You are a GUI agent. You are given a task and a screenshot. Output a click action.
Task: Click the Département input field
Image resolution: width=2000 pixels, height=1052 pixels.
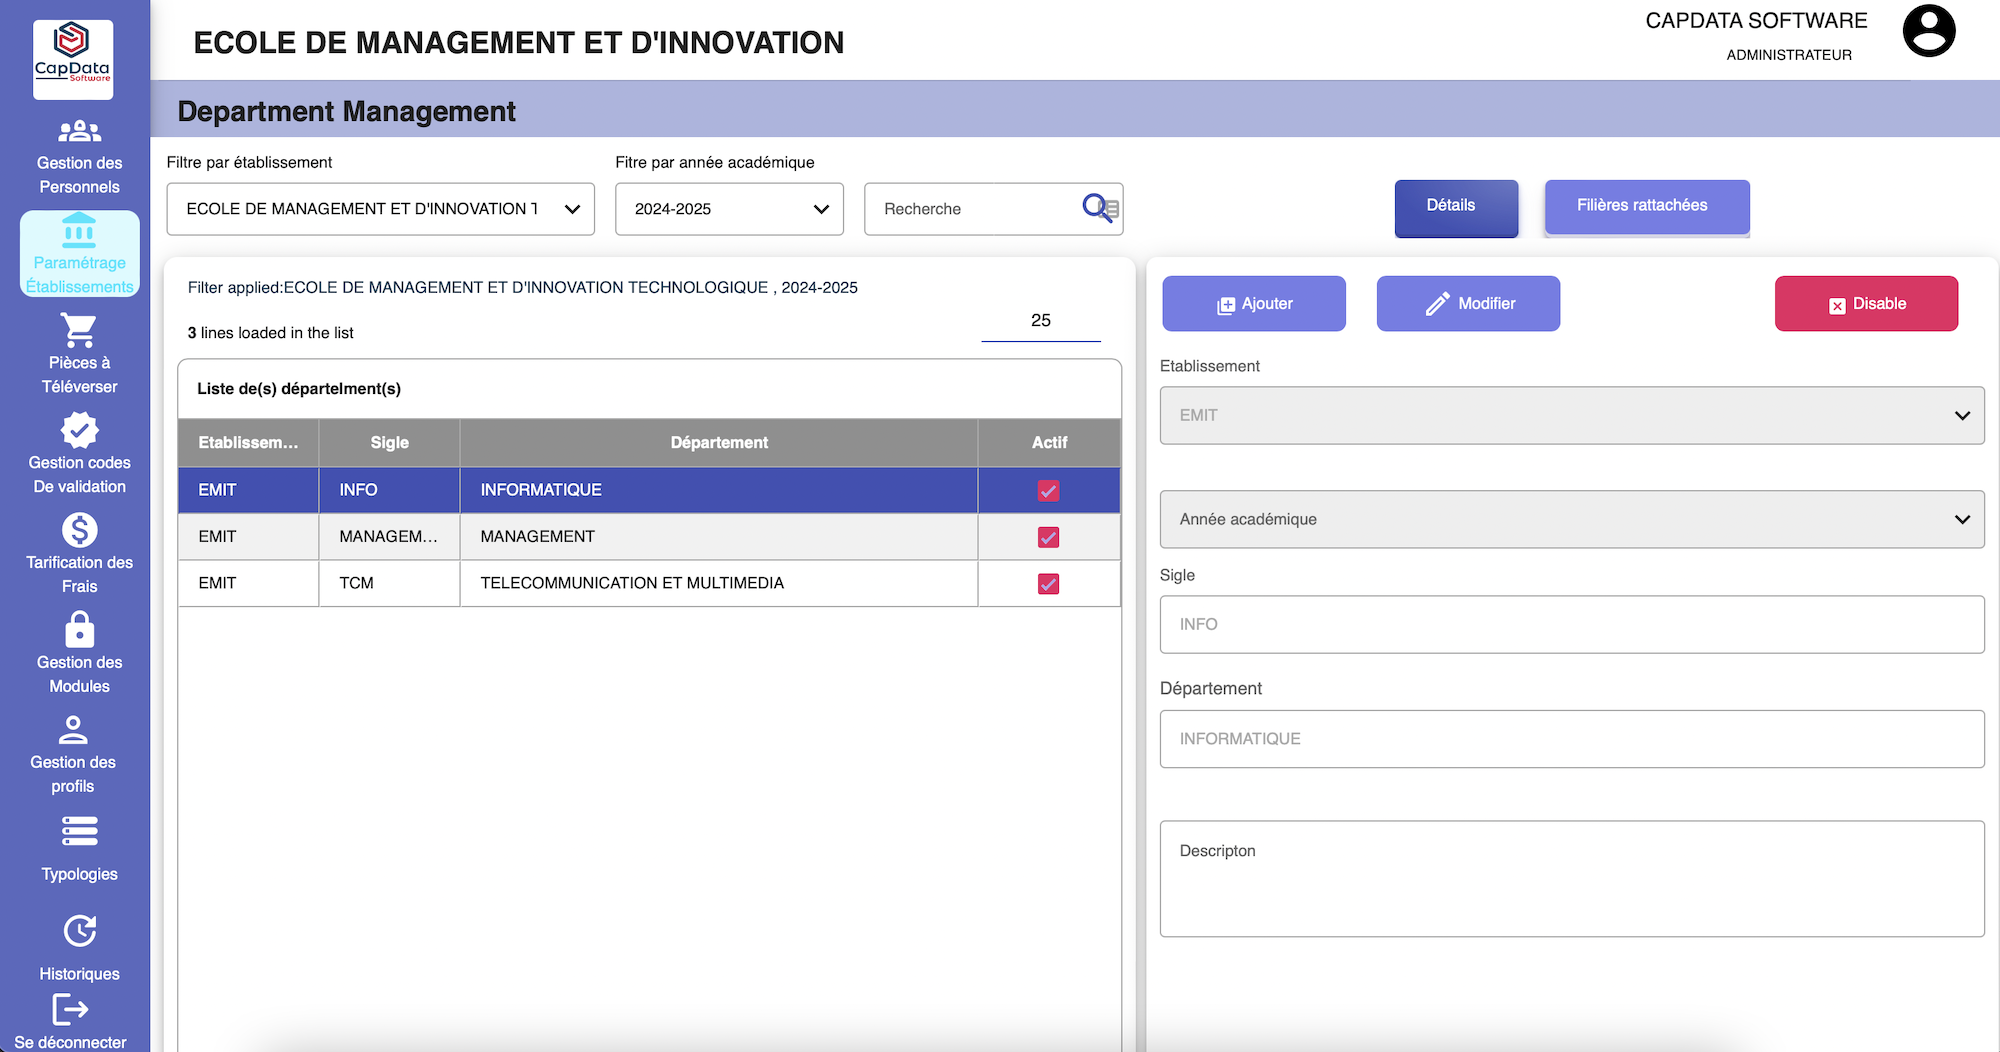click(1572, 739)
